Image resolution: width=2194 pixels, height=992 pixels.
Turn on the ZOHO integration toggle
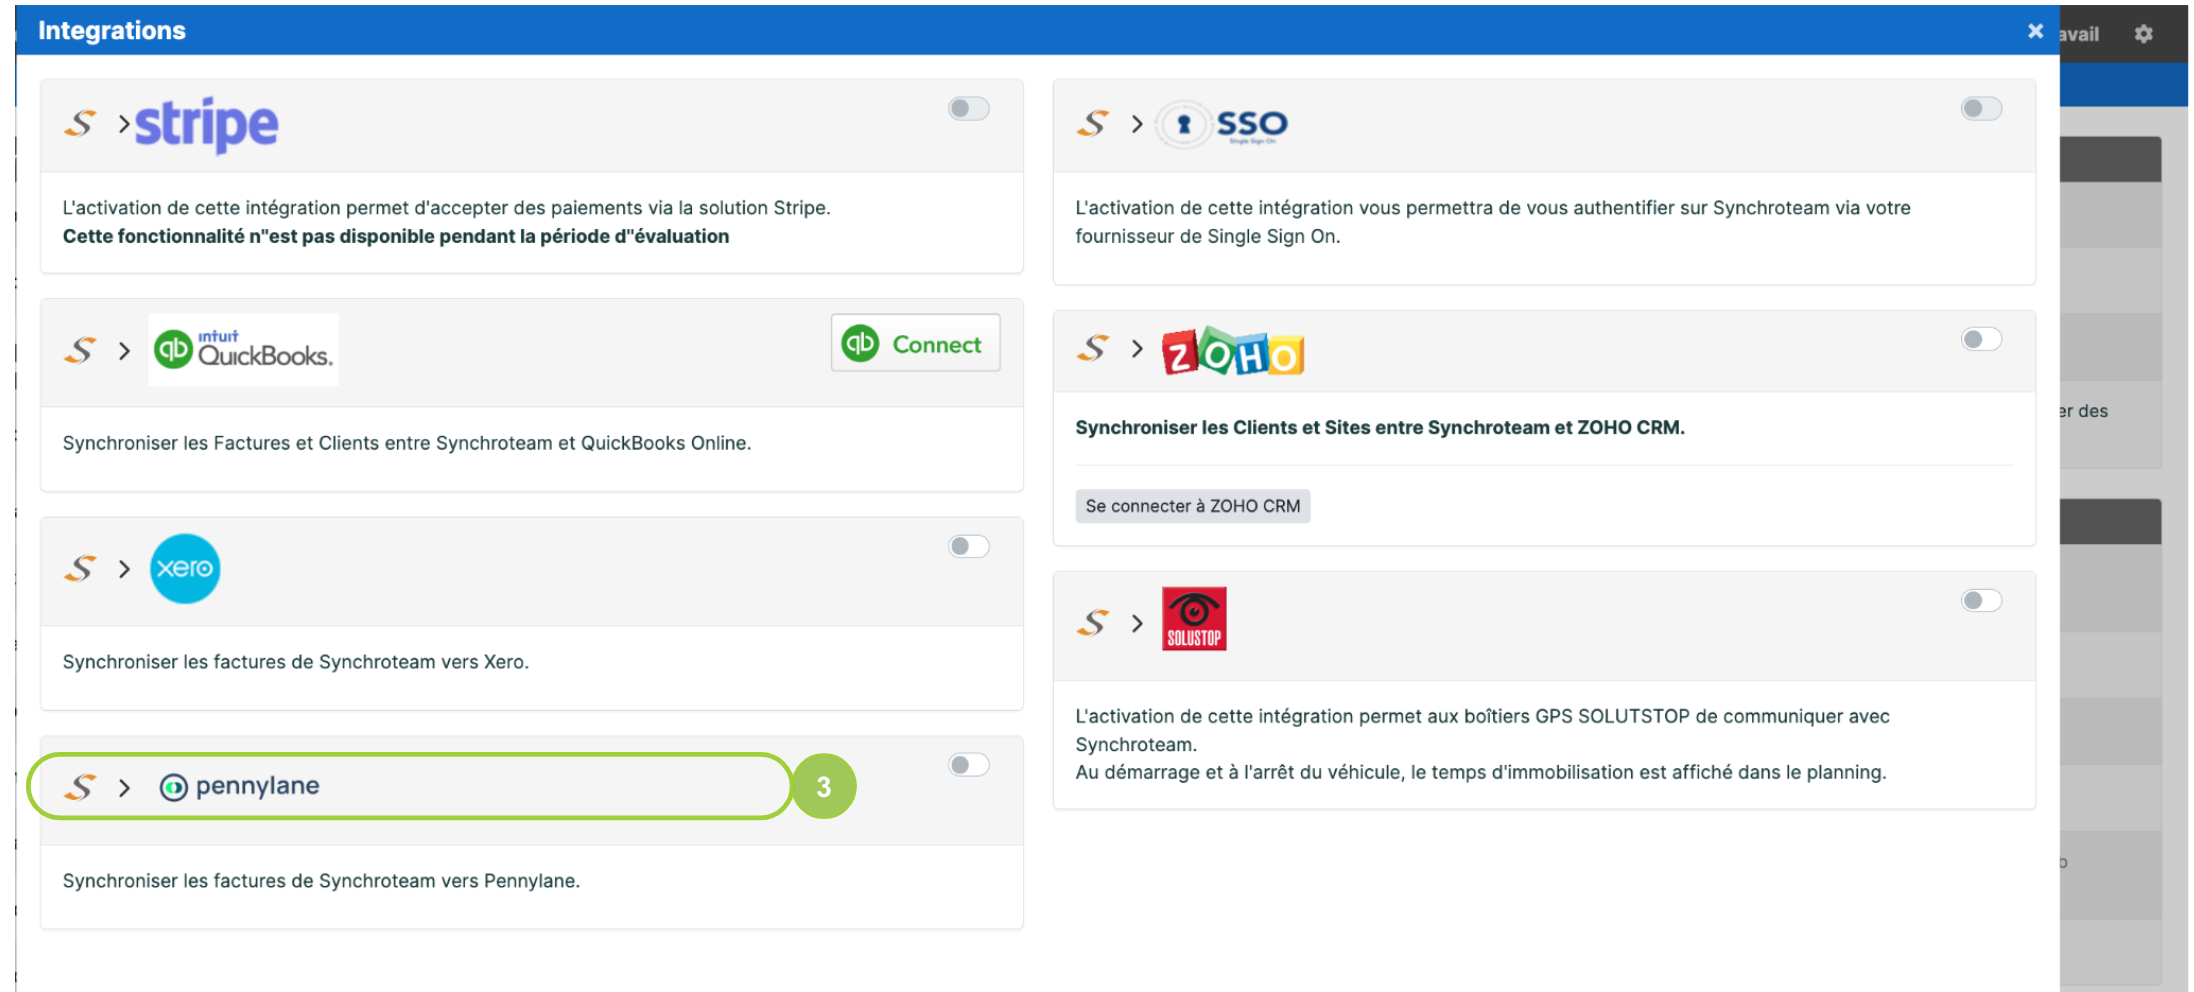(1981, 339)
